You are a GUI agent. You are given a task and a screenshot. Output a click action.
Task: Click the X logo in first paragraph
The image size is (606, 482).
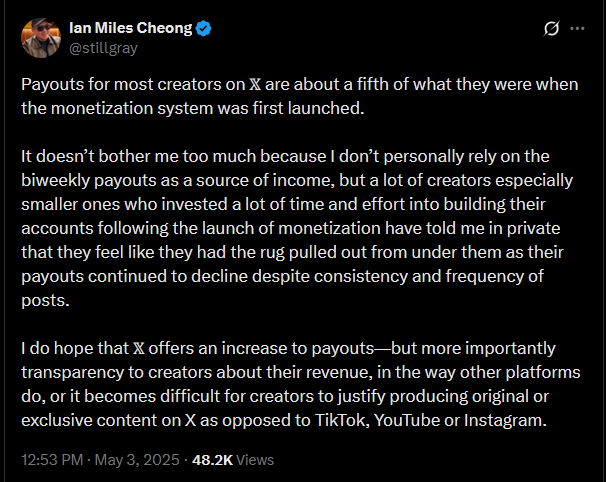[x=255, y=85]
